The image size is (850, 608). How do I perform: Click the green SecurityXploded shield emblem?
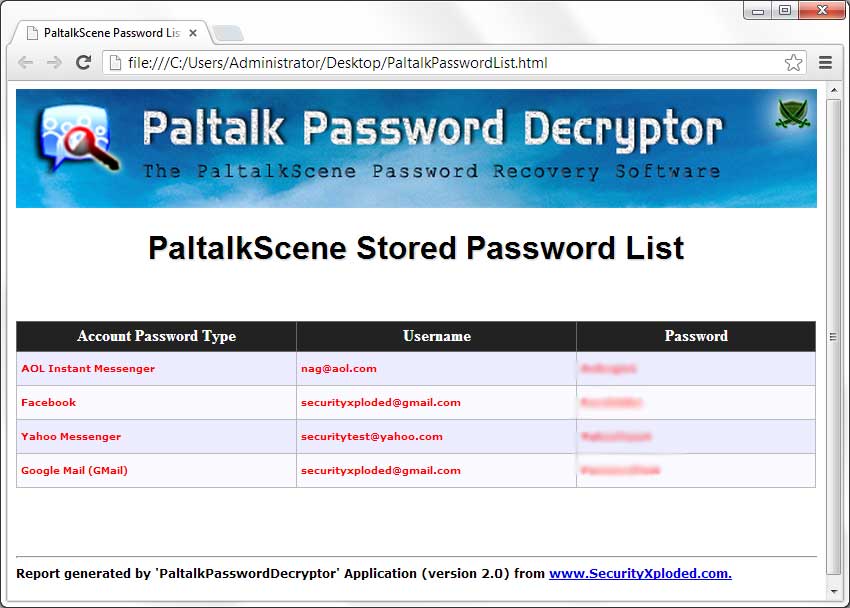coord(793,113)
